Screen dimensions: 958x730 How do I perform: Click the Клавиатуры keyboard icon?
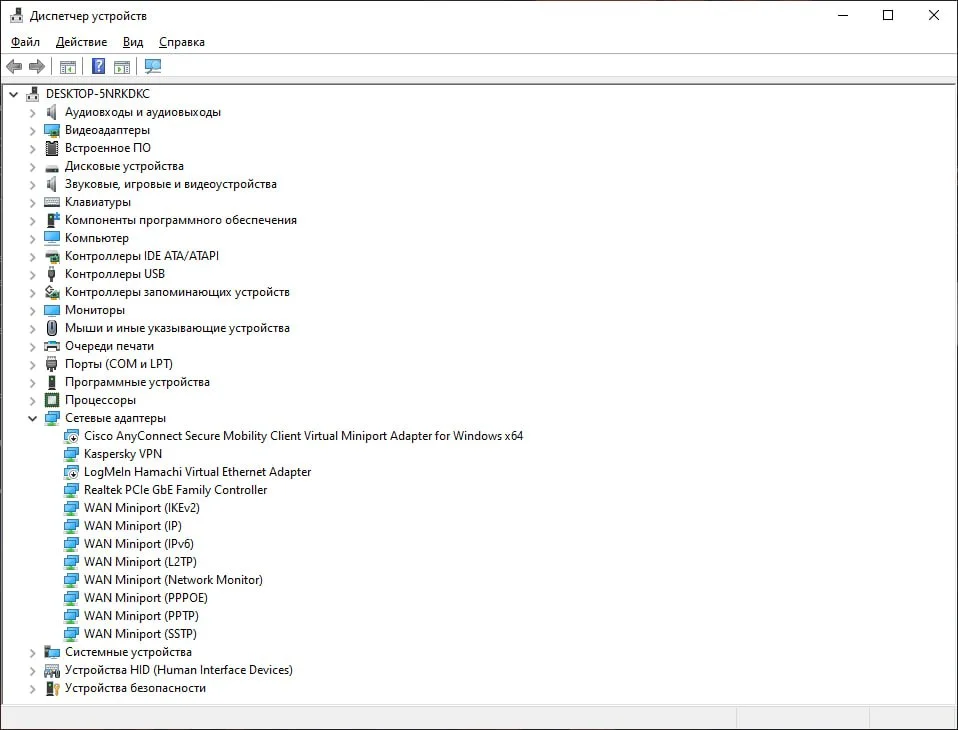(x=52, y=202)
